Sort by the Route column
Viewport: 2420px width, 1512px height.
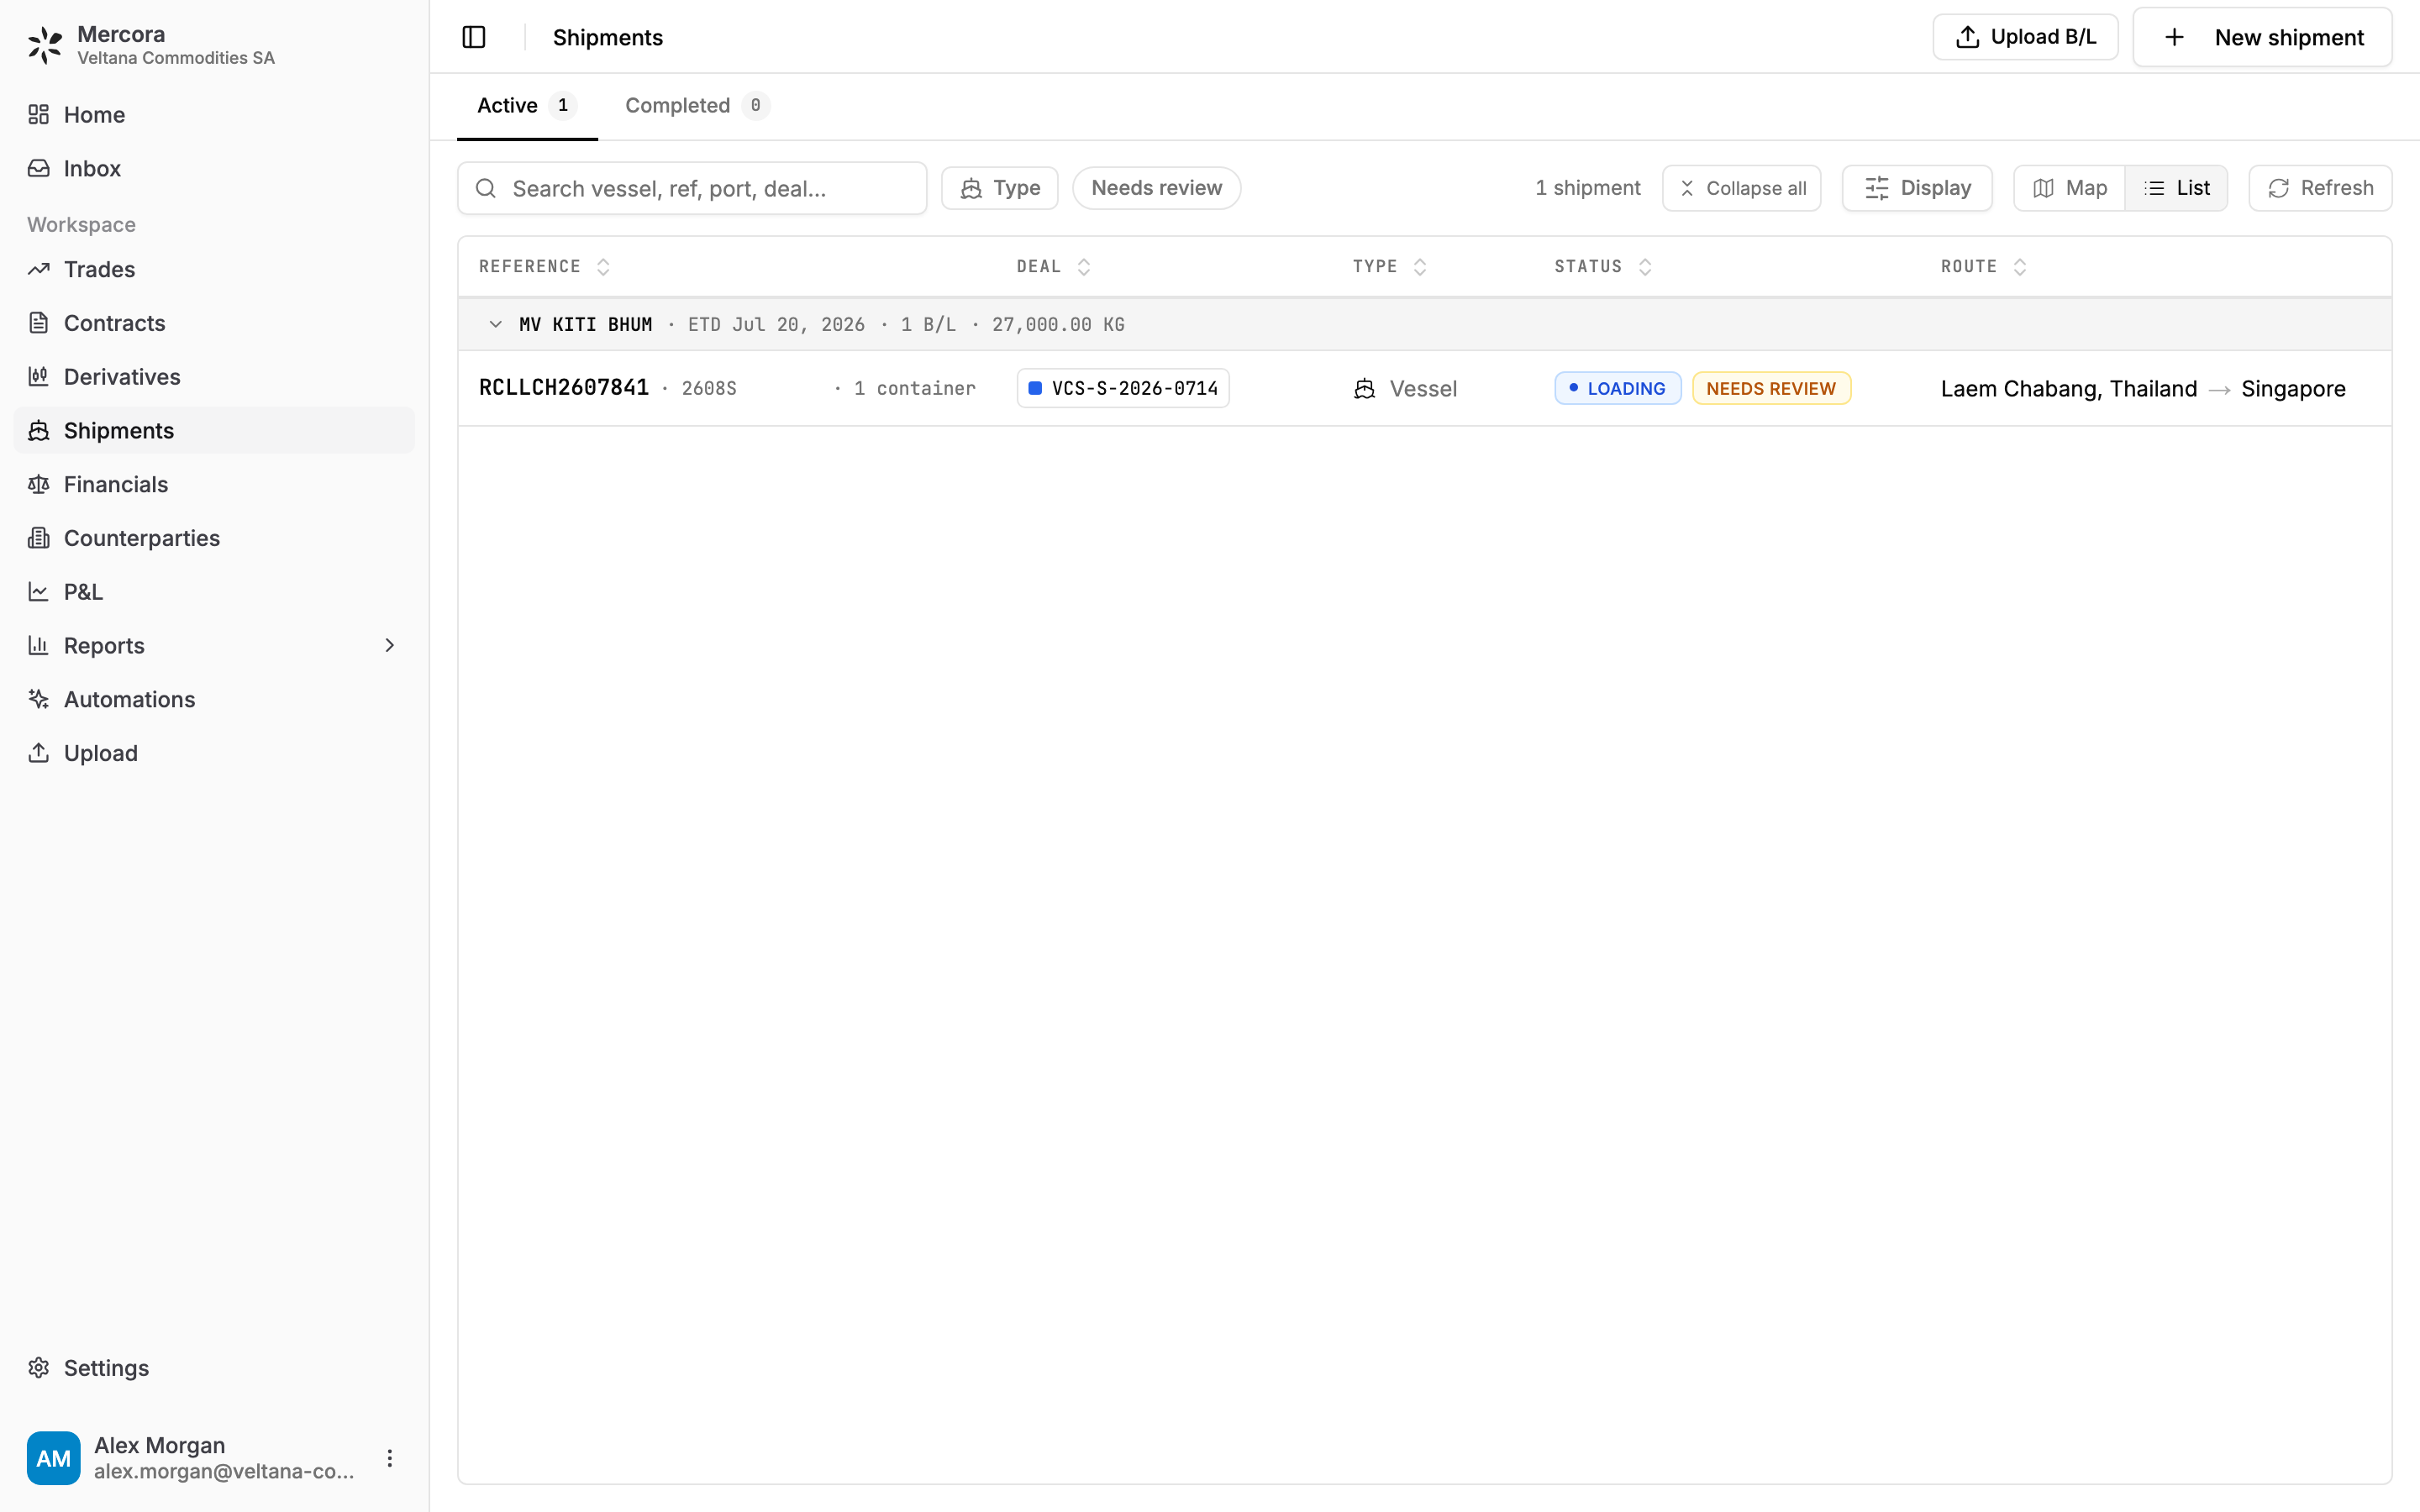1984,267
